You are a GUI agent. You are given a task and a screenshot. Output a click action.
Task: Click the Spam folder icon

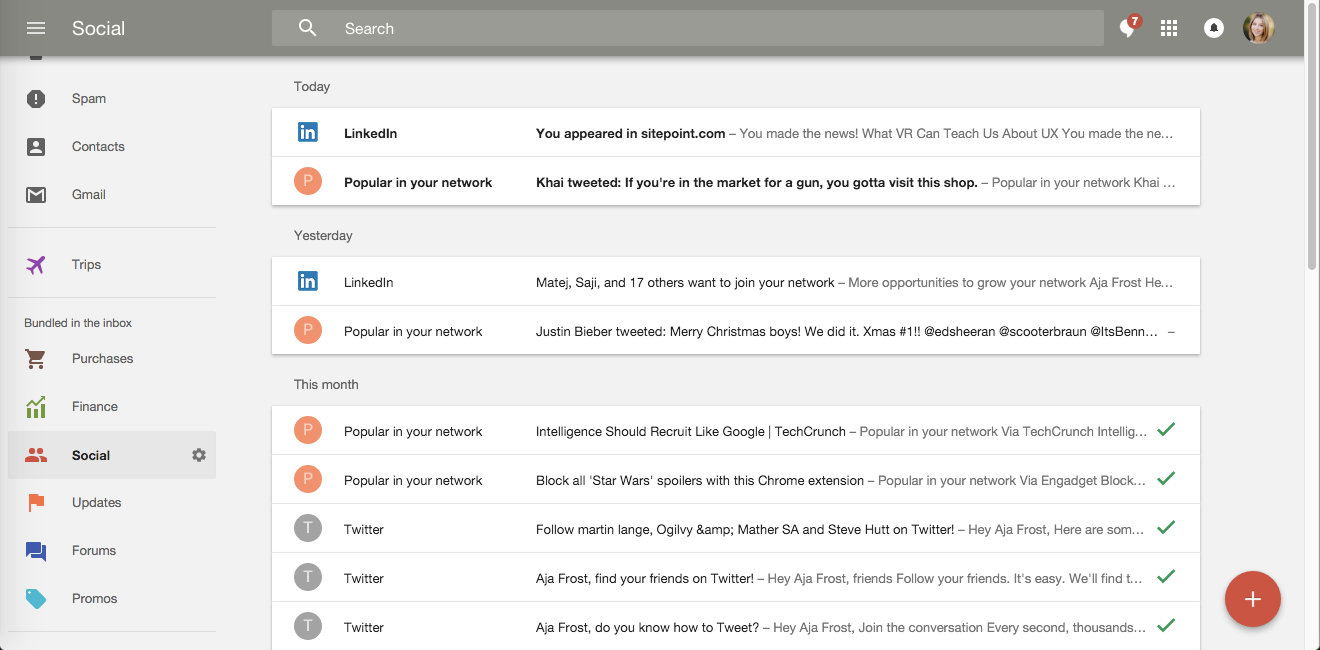(x=36, y=99)
